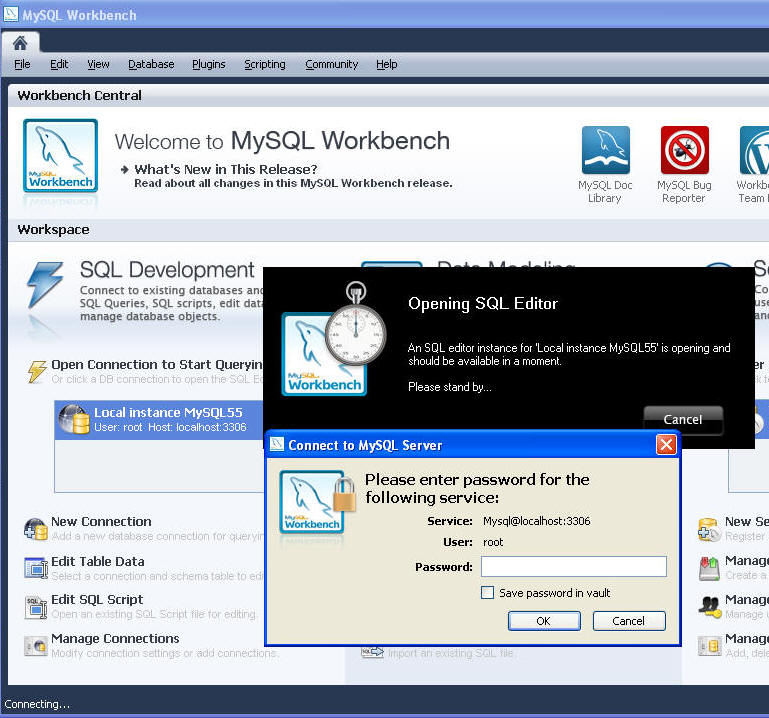Confirm password with OK button
The image size is (769, 718).
[x=544, y=621]
